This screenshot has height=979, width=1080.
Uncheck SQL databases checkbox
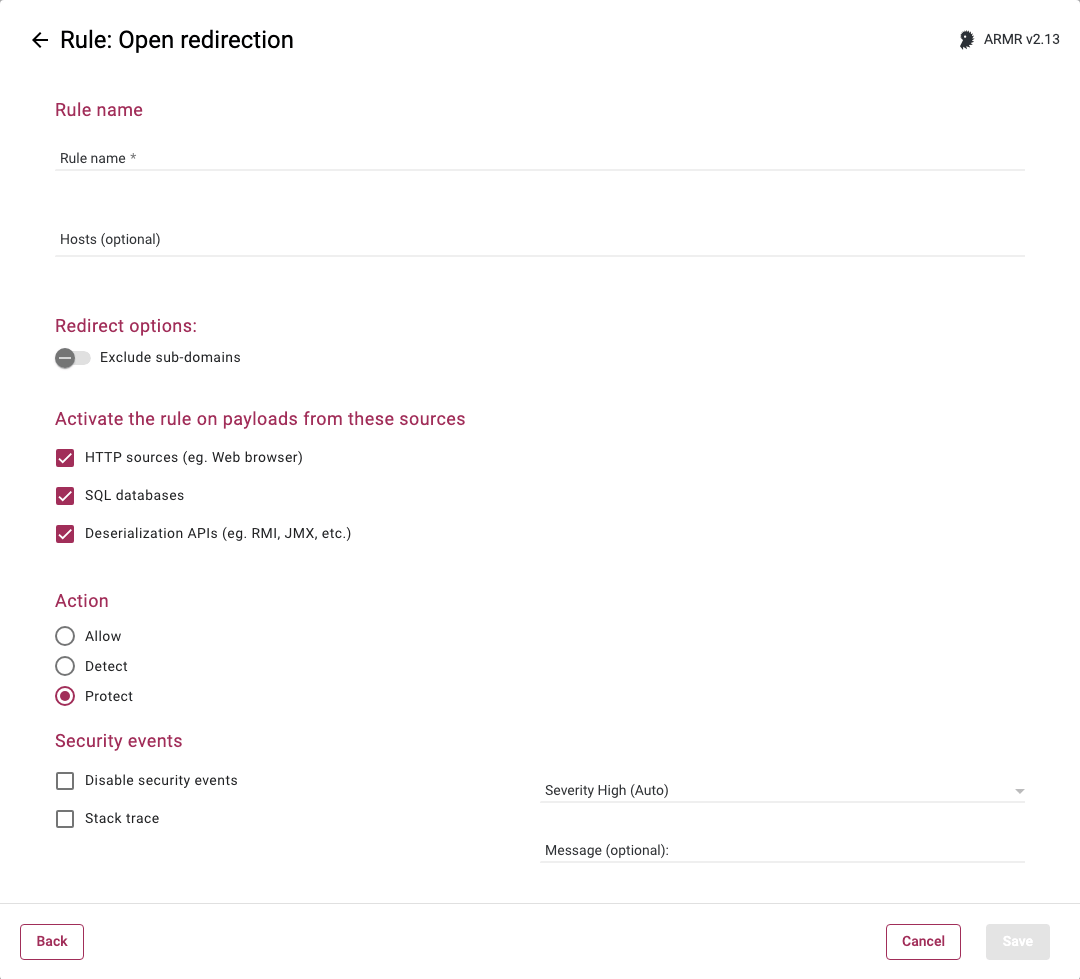(65, 496)
